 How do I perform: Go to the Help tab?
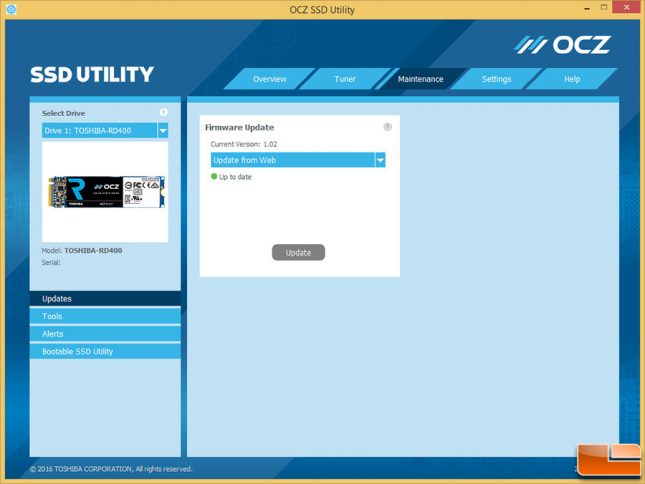(x=572, y=79)
